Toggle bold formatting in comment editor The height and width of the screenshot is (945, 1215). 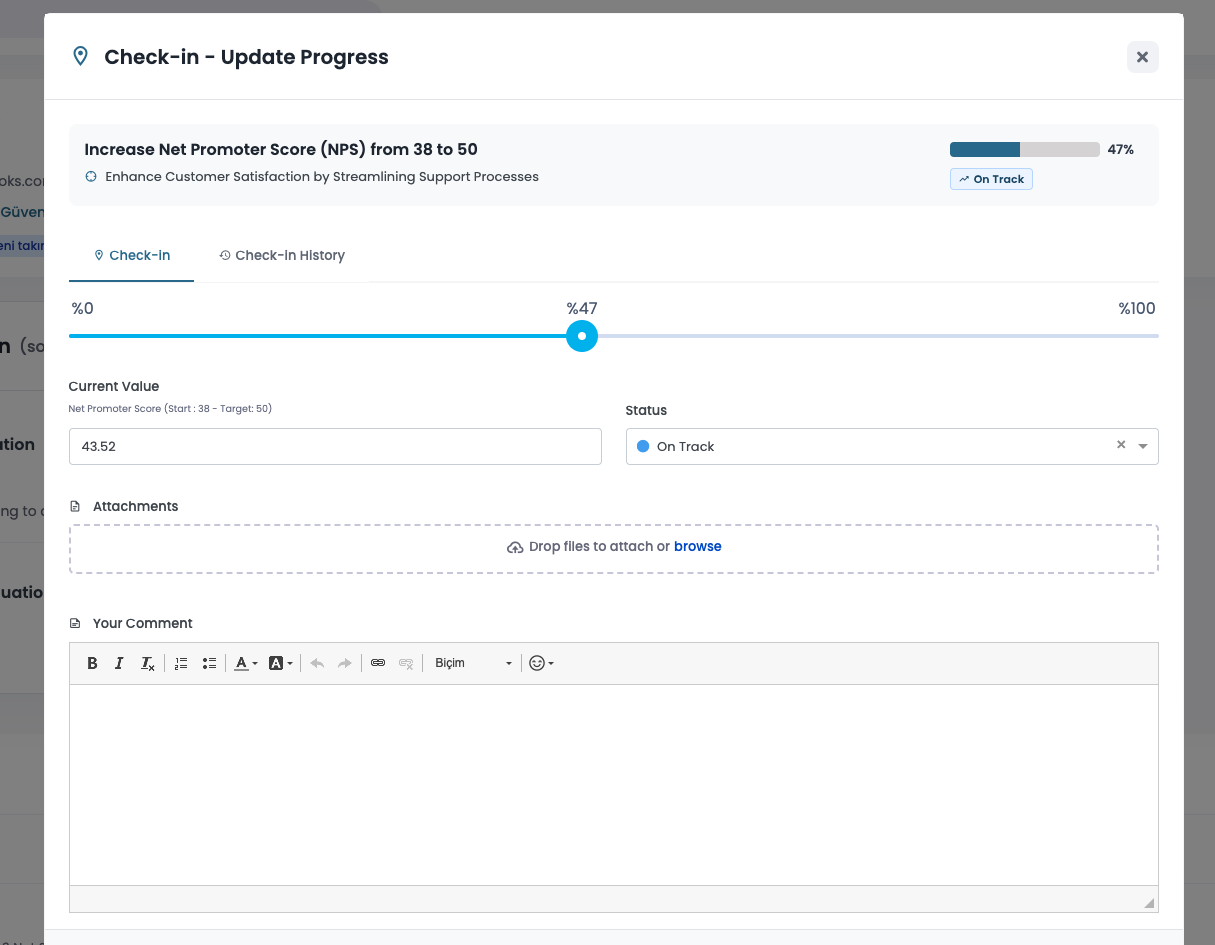92,663
